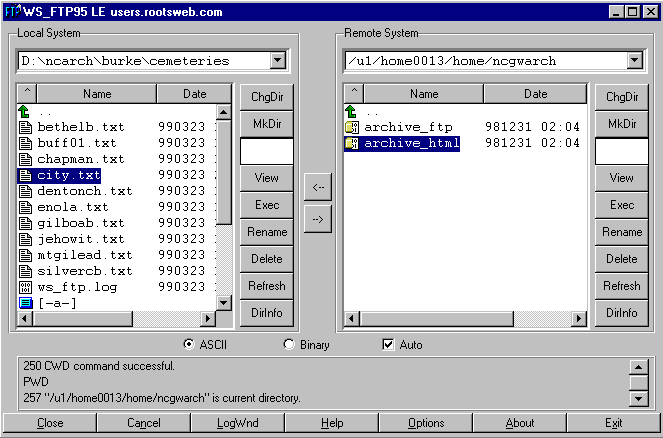Select the archive_html remote folder icon
663x438 pixels.
point(351,143)
